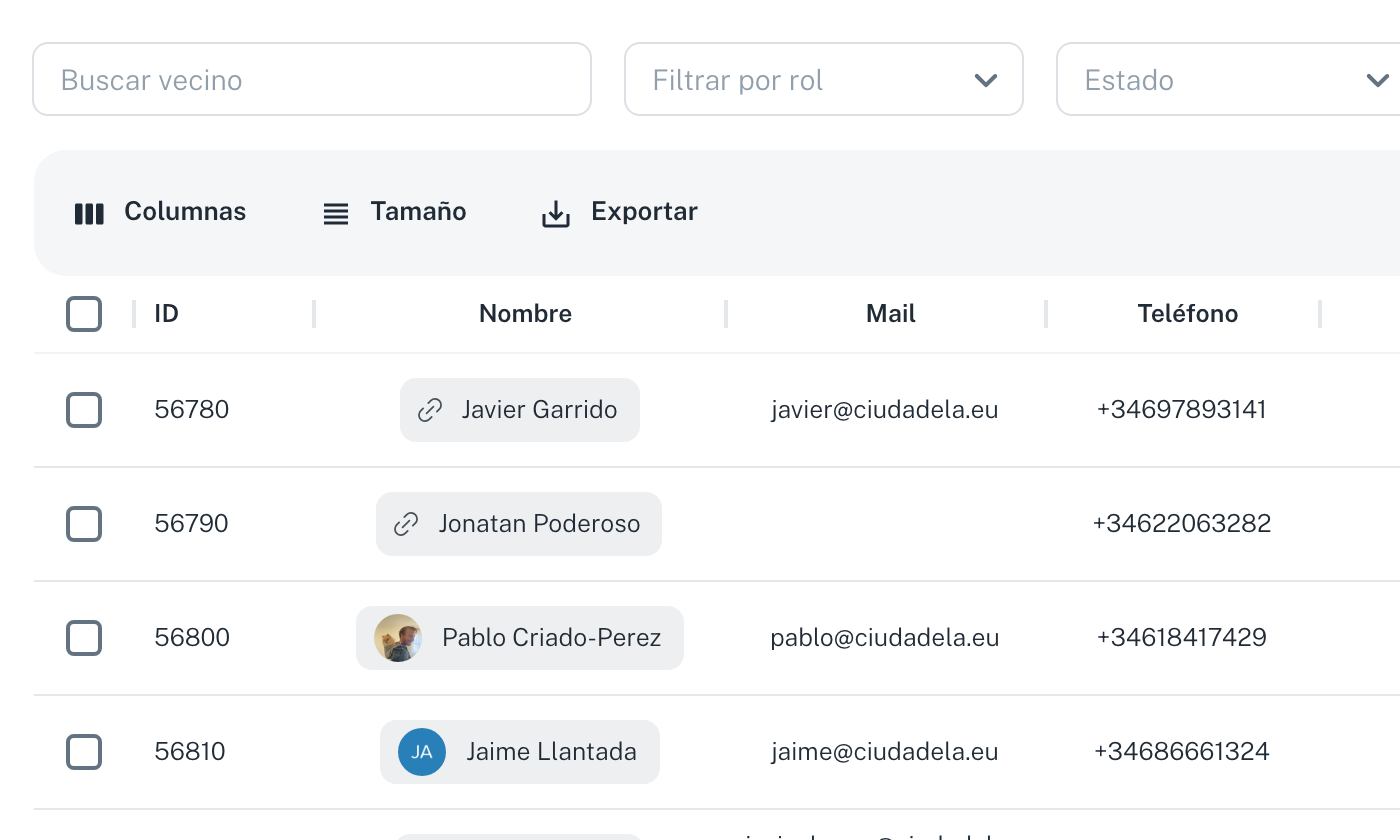Click email javier@ciudadela.eu

click(885, 410)
